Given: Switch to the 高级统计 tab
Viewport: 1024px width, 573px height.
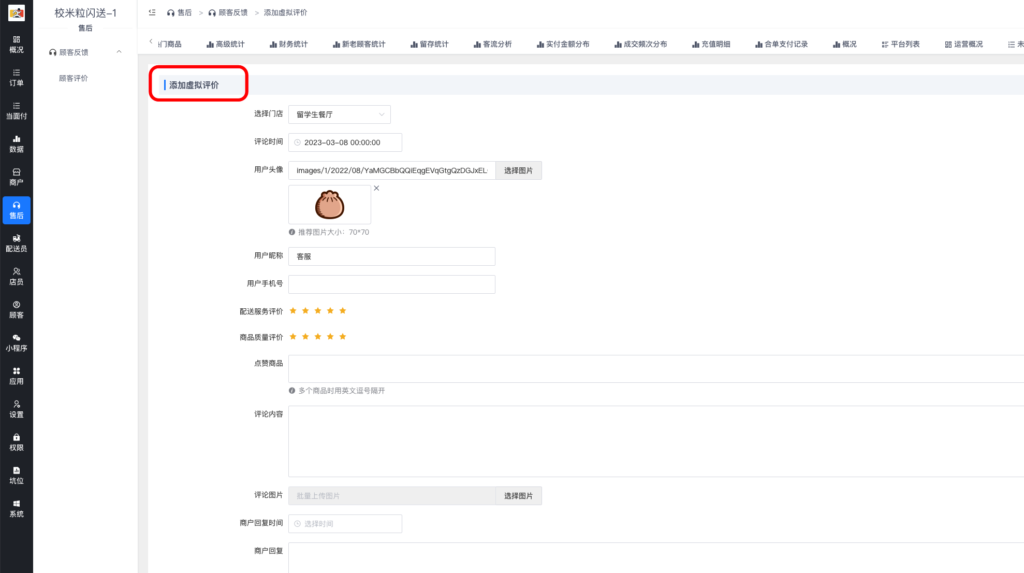Looking at the screenshot, I should [x=225, y=44].
